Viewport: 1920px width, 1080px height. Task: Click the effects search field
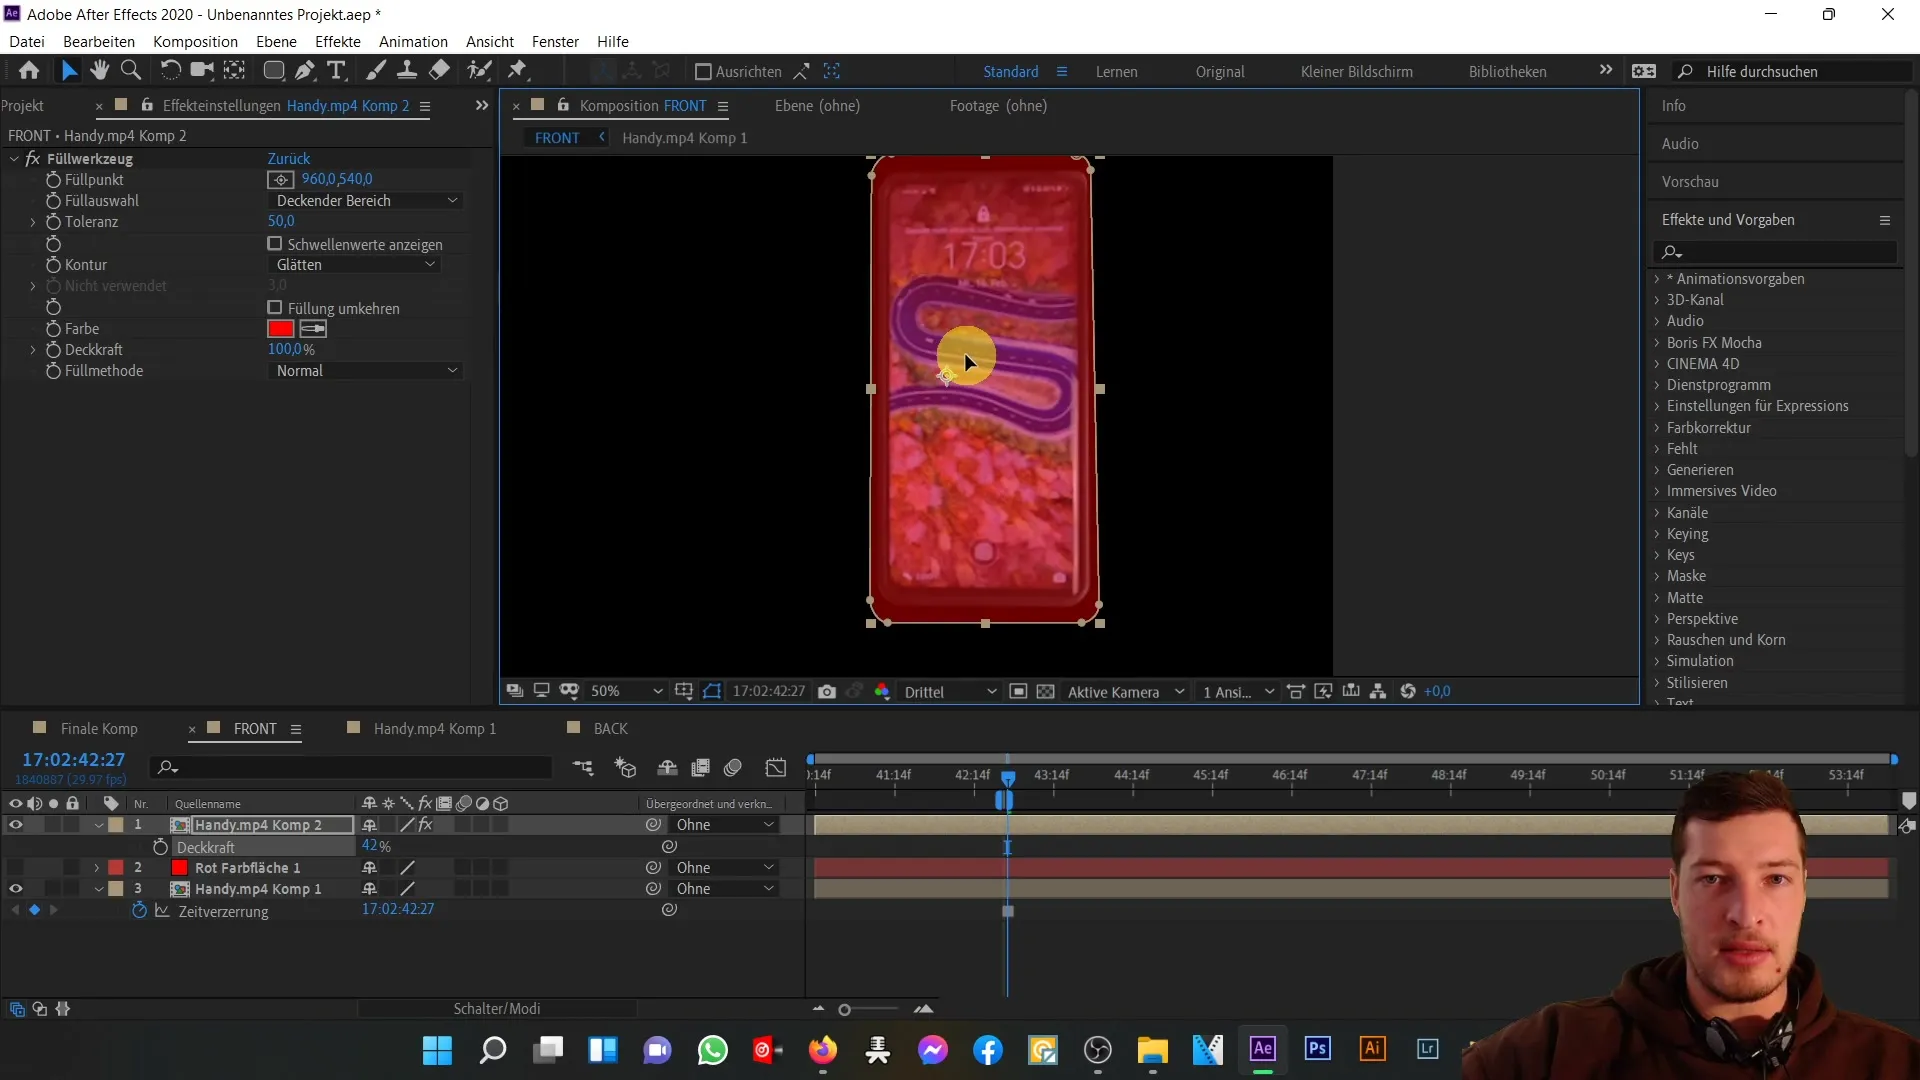[x=1775, y=252]
